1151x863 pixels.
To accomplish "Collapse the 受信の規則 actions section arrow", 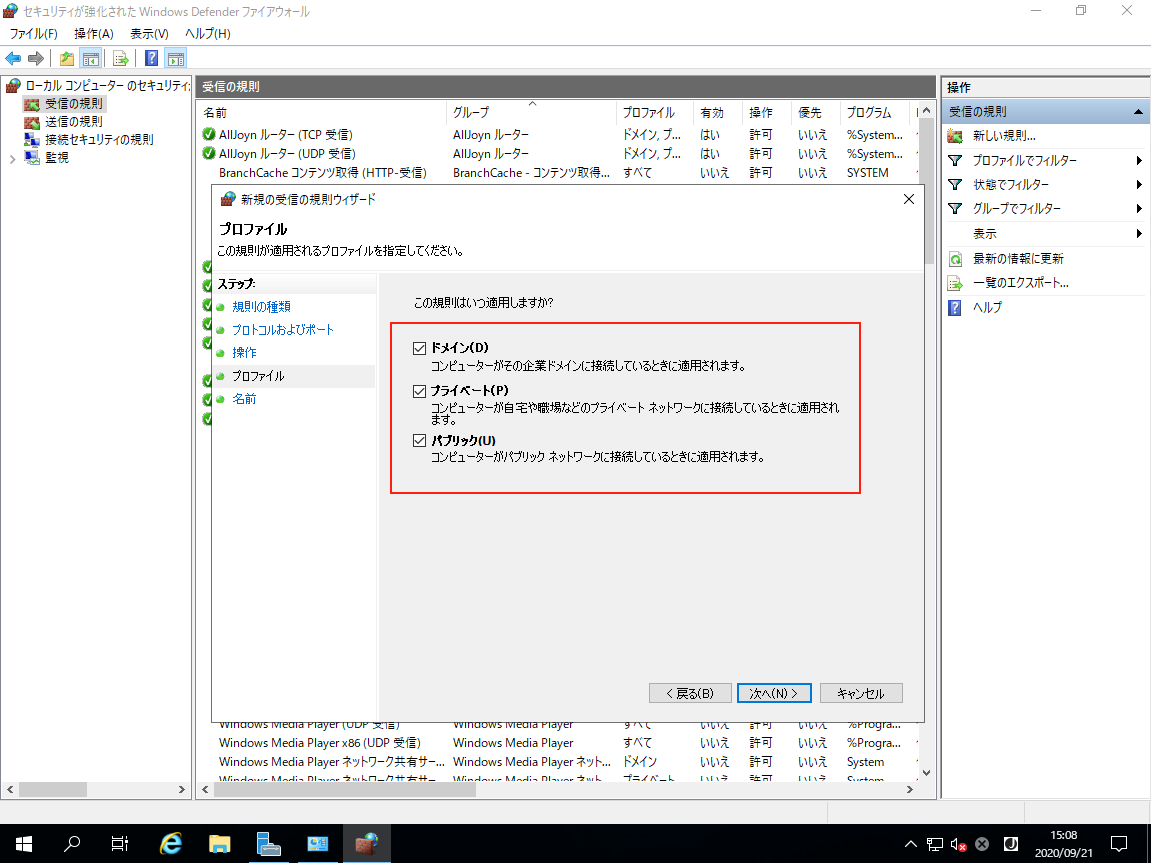I will [1139, 112].
